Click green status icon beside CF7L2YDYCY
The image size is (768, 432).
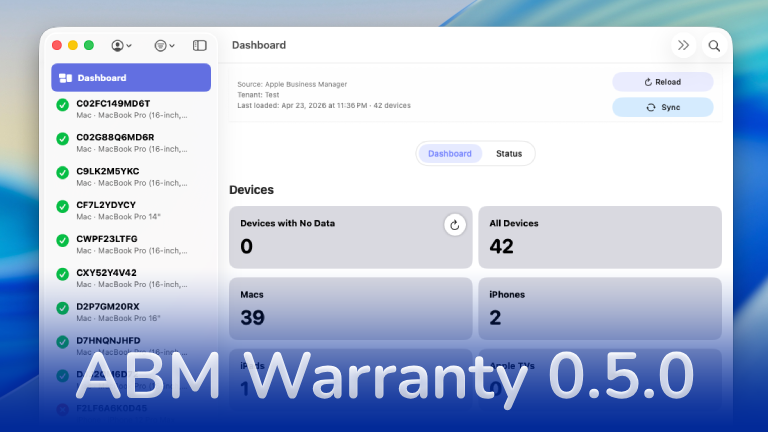coord(63,207)
